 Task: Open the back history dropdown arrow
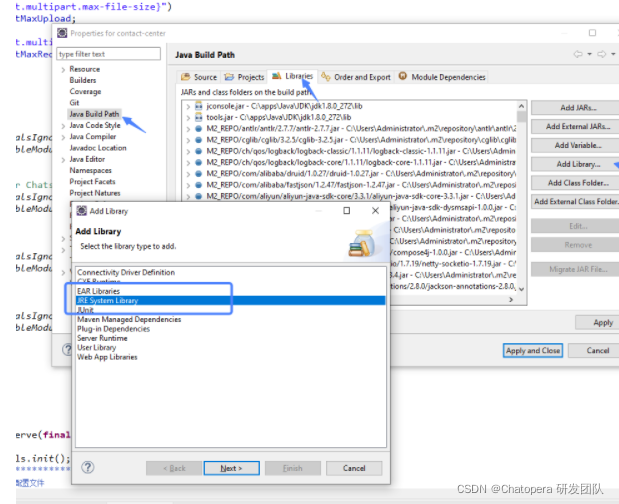pos(589,54)
